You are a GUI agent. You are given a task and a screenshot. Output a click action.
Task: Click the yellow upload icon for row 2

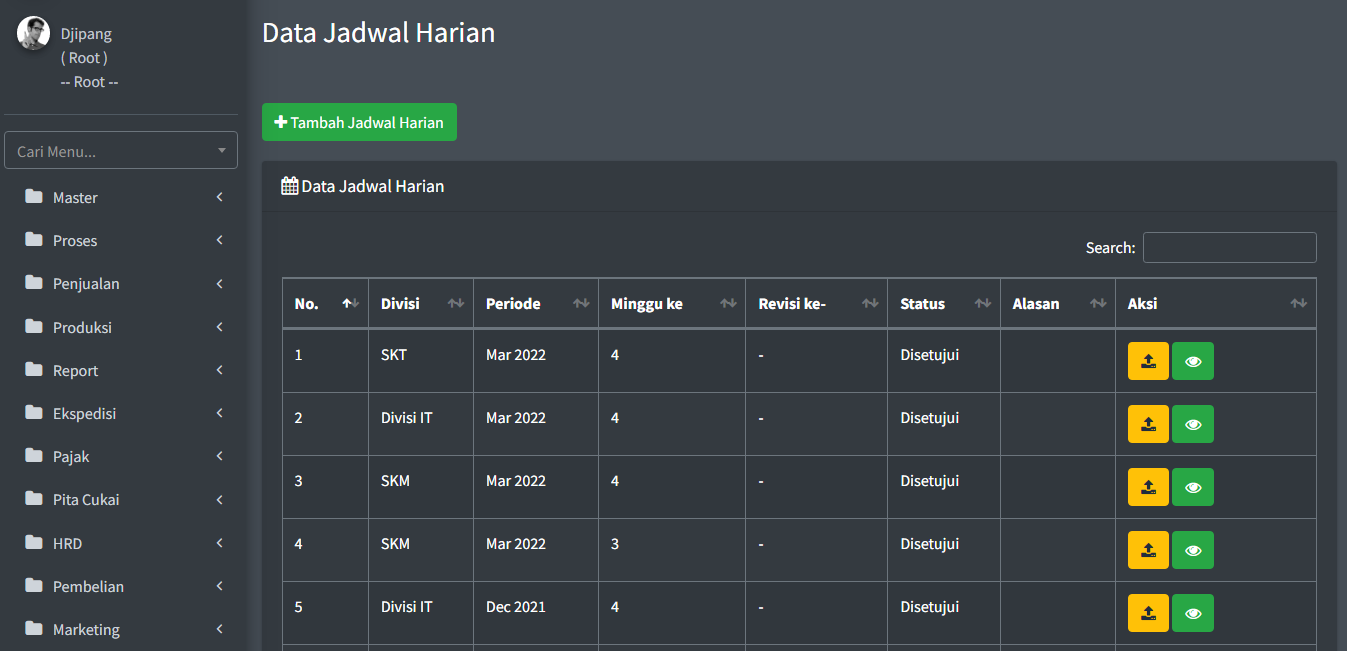(1148, 424)
